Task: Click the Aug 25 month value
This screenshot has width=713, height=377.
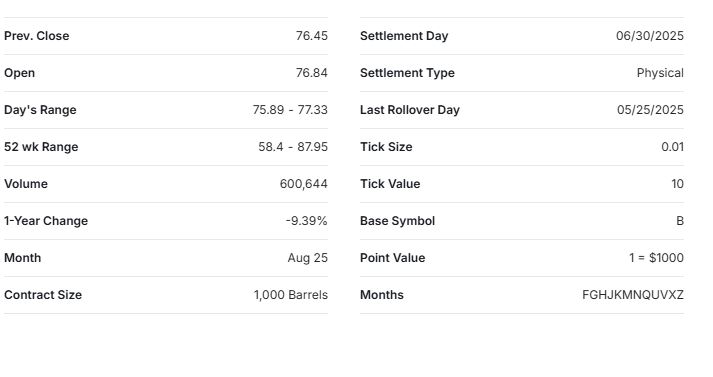Action: (307, 258)
